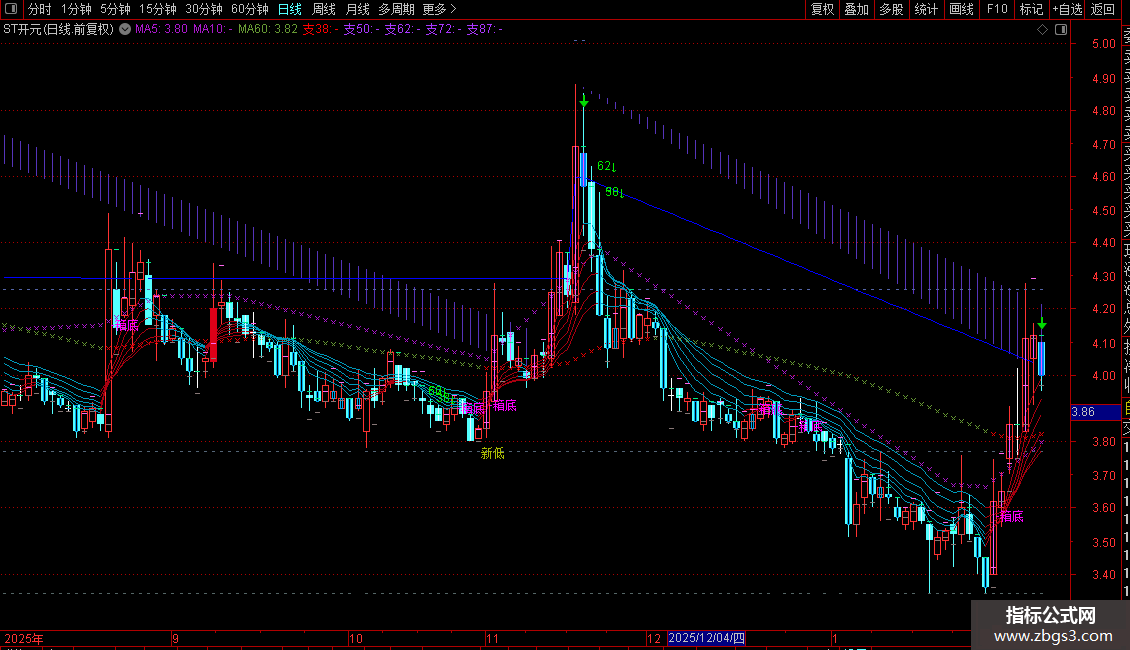1130x650 pixels.
Task: Click the 新低 marker on chart
Action: pyautogui.click(x=493, y=453)
